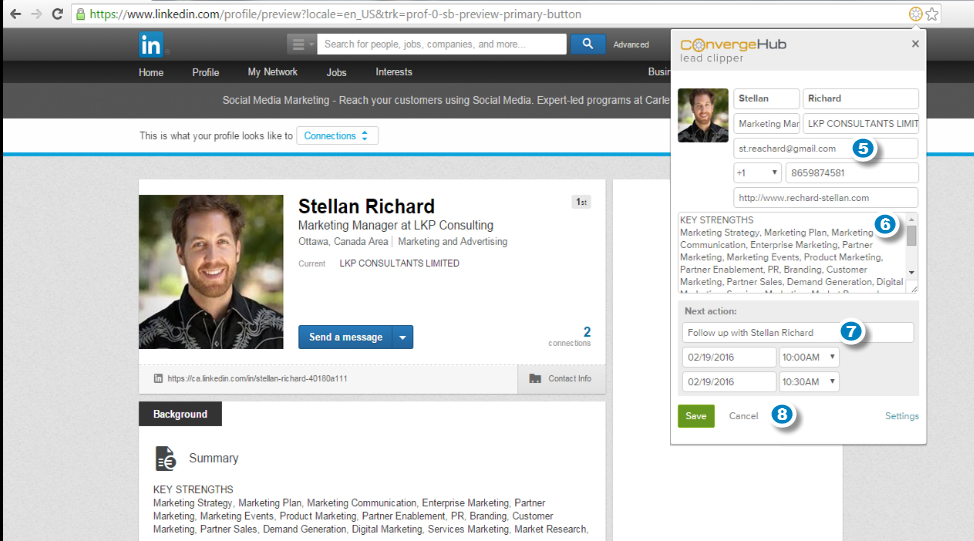
Task: Click Stellan Richard's large profile photo
Action: [x=211, y=272]
